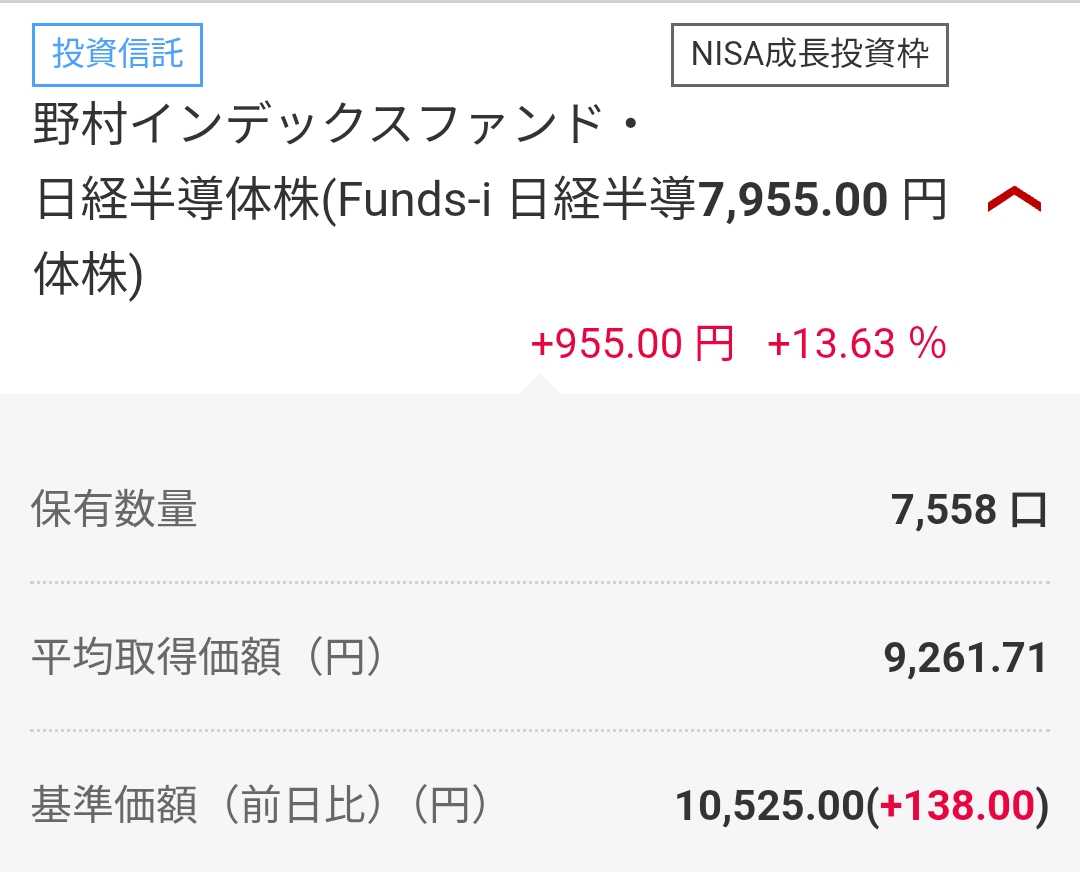Screen dimensions: 1080x872
Task: Select the 保有数量 row label
Action: [114, 510]
